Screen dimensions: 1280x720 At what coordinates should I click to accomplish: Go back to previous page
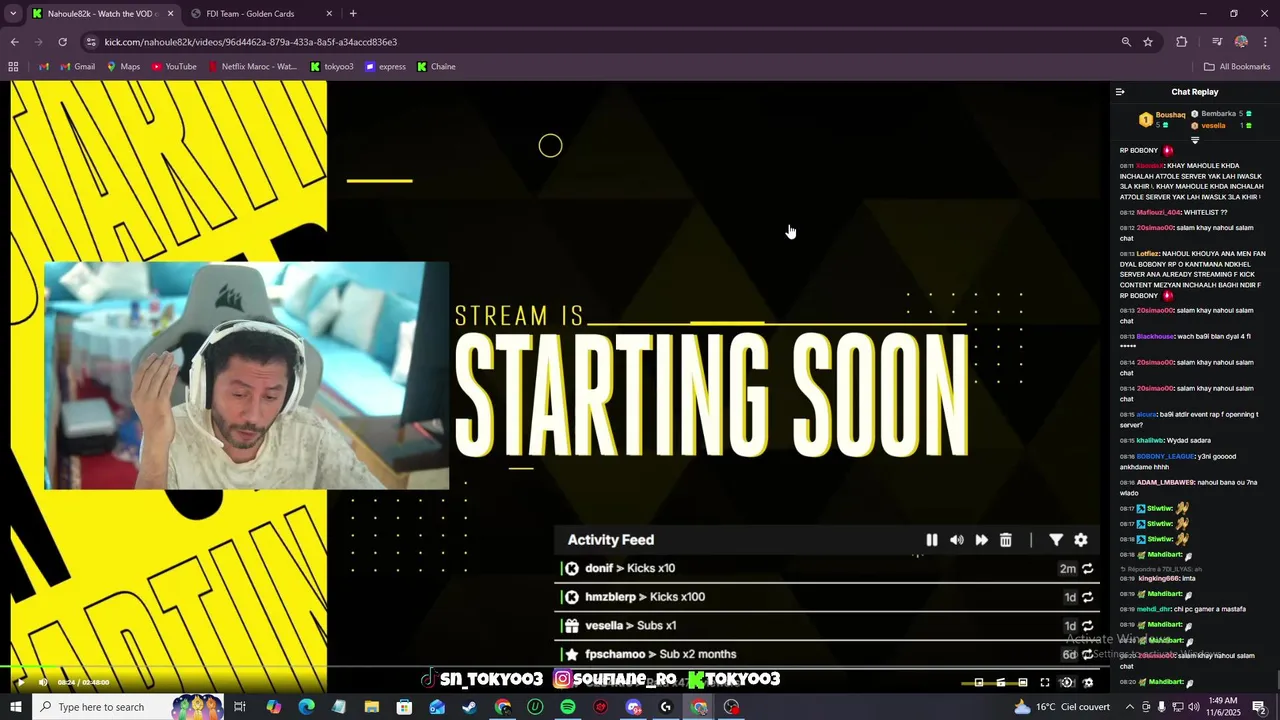pos(14,42)
